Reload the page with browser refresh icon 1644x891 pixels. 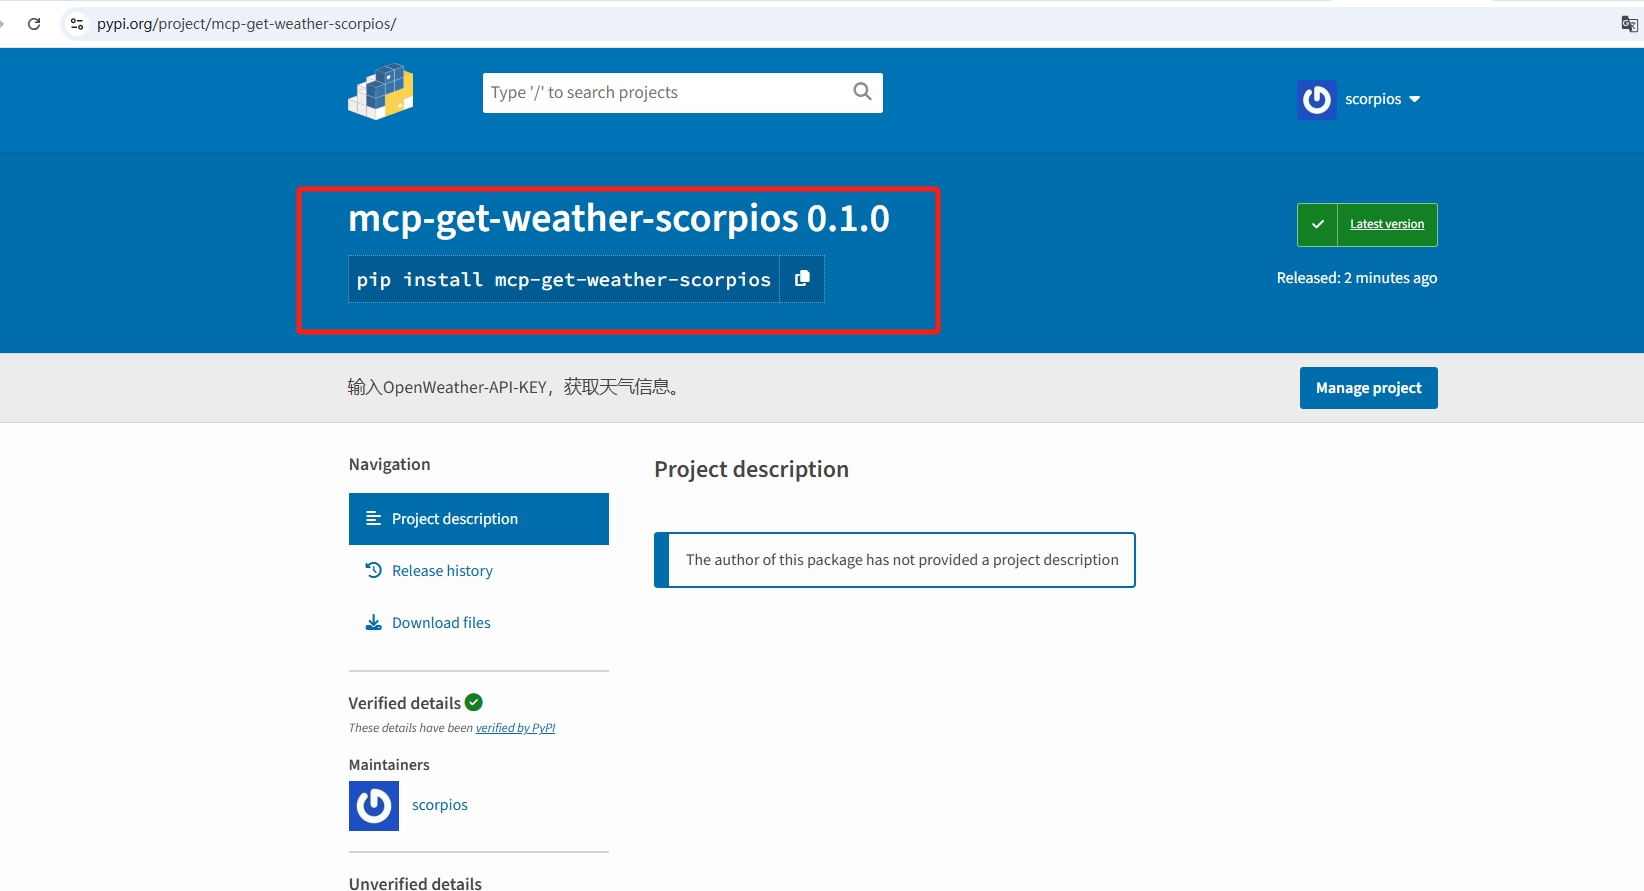pos(34,24)
